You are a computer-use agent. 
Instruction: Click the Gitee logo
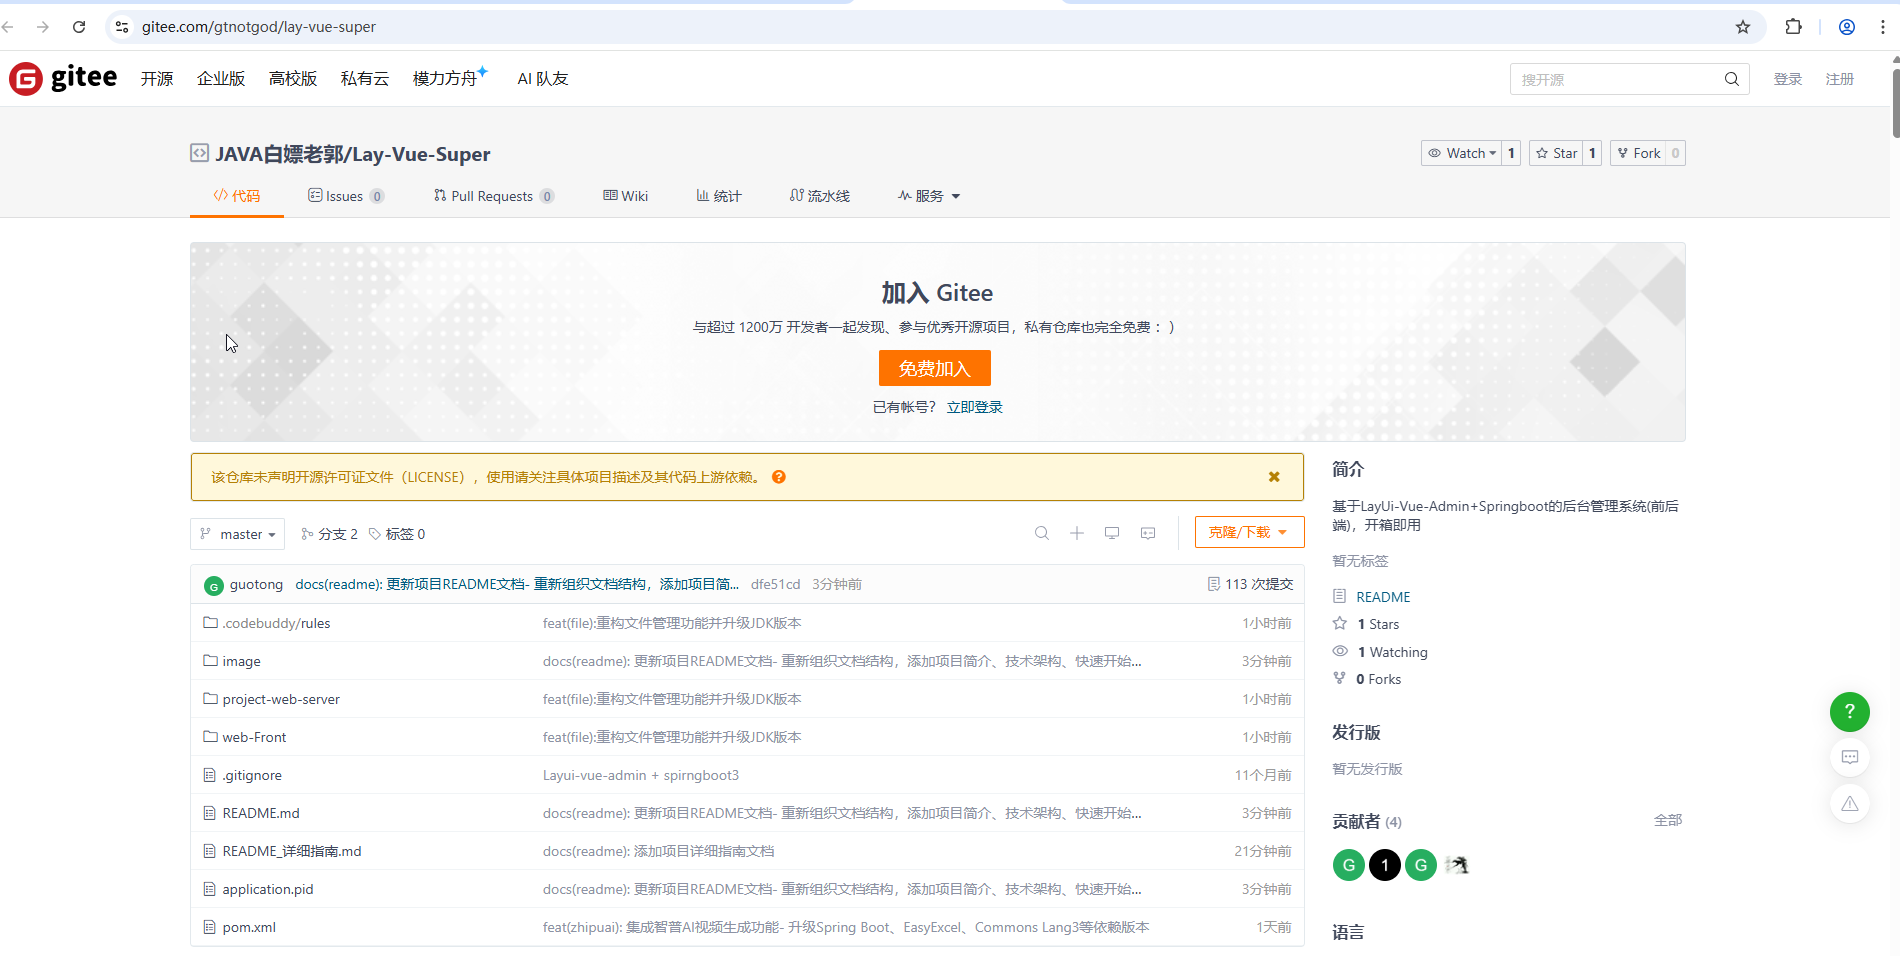(62, 77)
